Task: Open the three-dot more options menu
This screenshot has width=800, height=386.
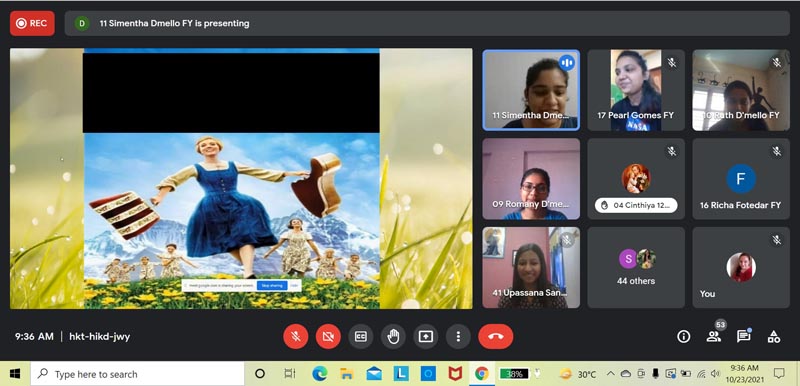Action: (458, 337)
